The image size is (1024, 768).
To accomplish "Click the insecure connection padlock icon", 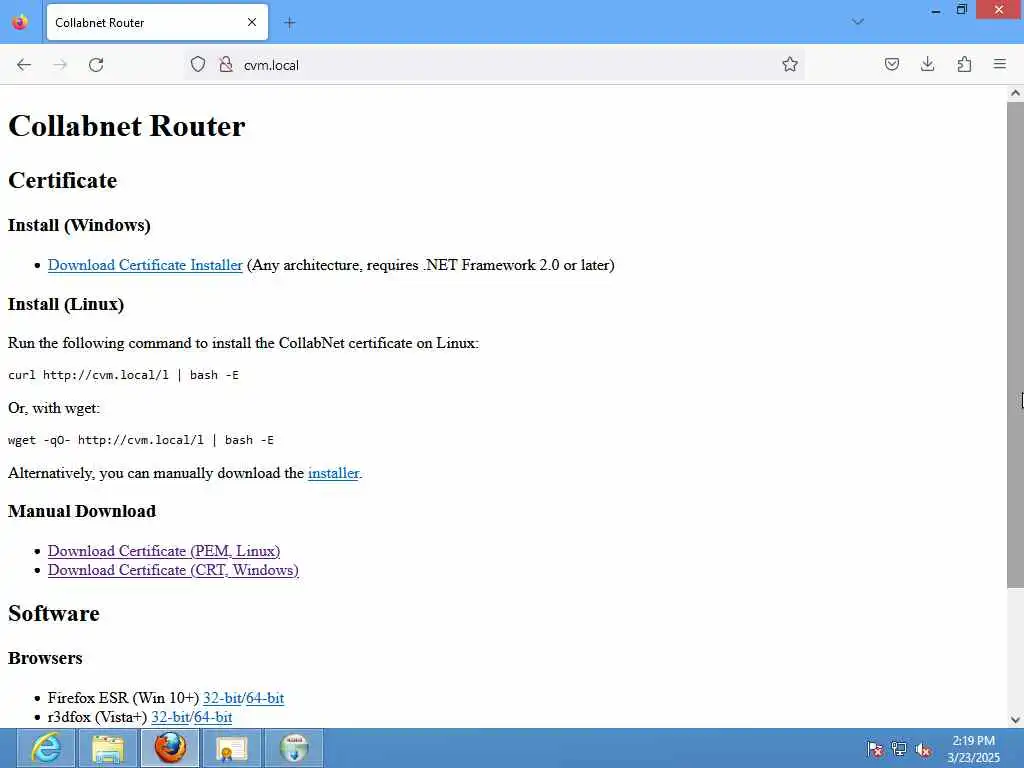I will click(x=226, y=65).
